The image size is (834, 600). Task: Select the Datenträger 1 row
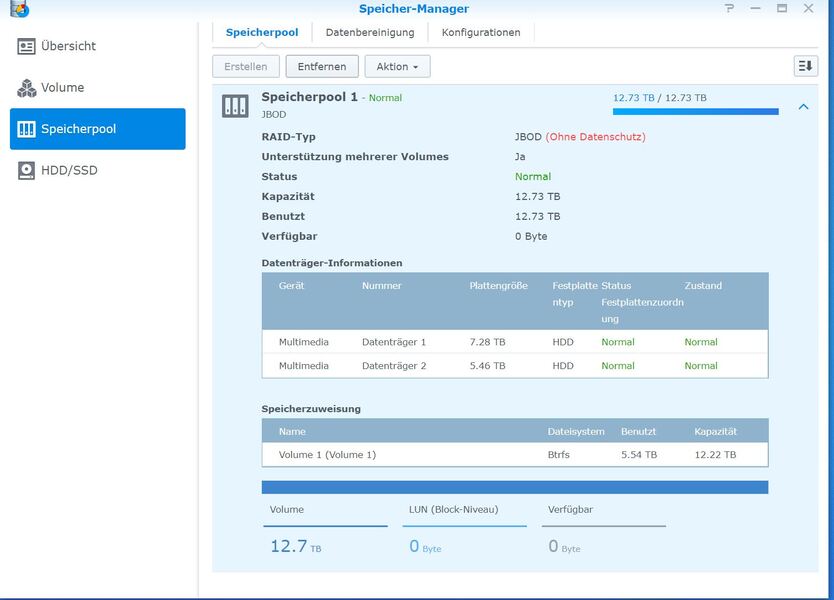(x=515, y=342)
